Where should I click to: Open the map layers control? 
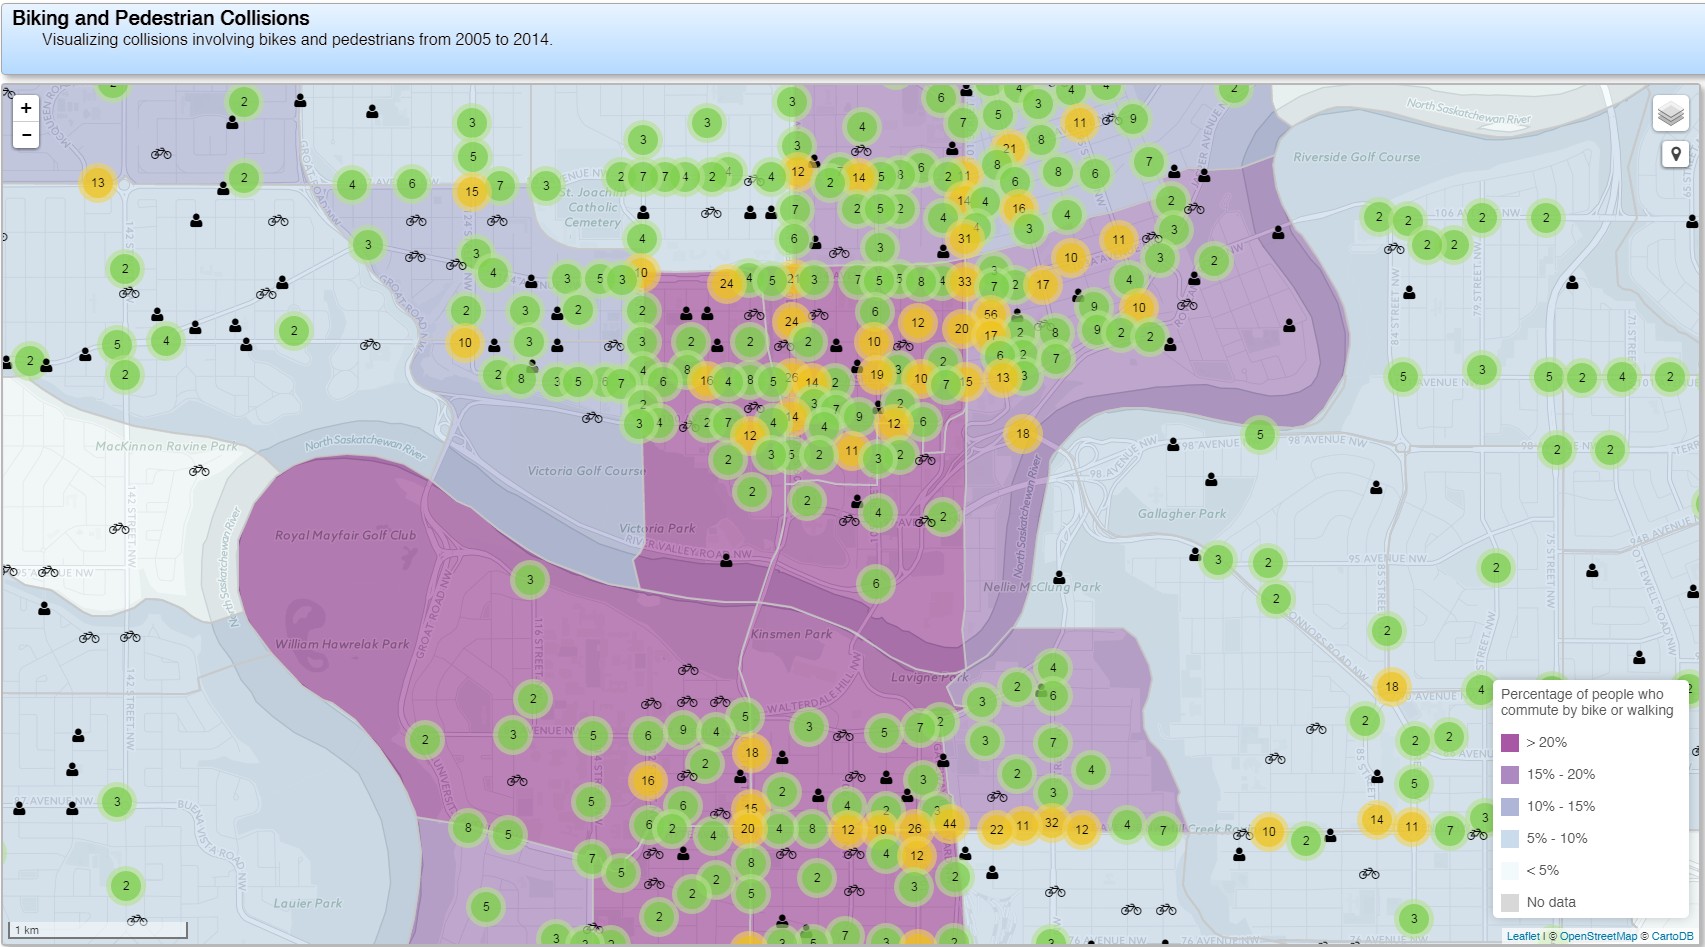pyautogui.click(x=1671, y=114)
